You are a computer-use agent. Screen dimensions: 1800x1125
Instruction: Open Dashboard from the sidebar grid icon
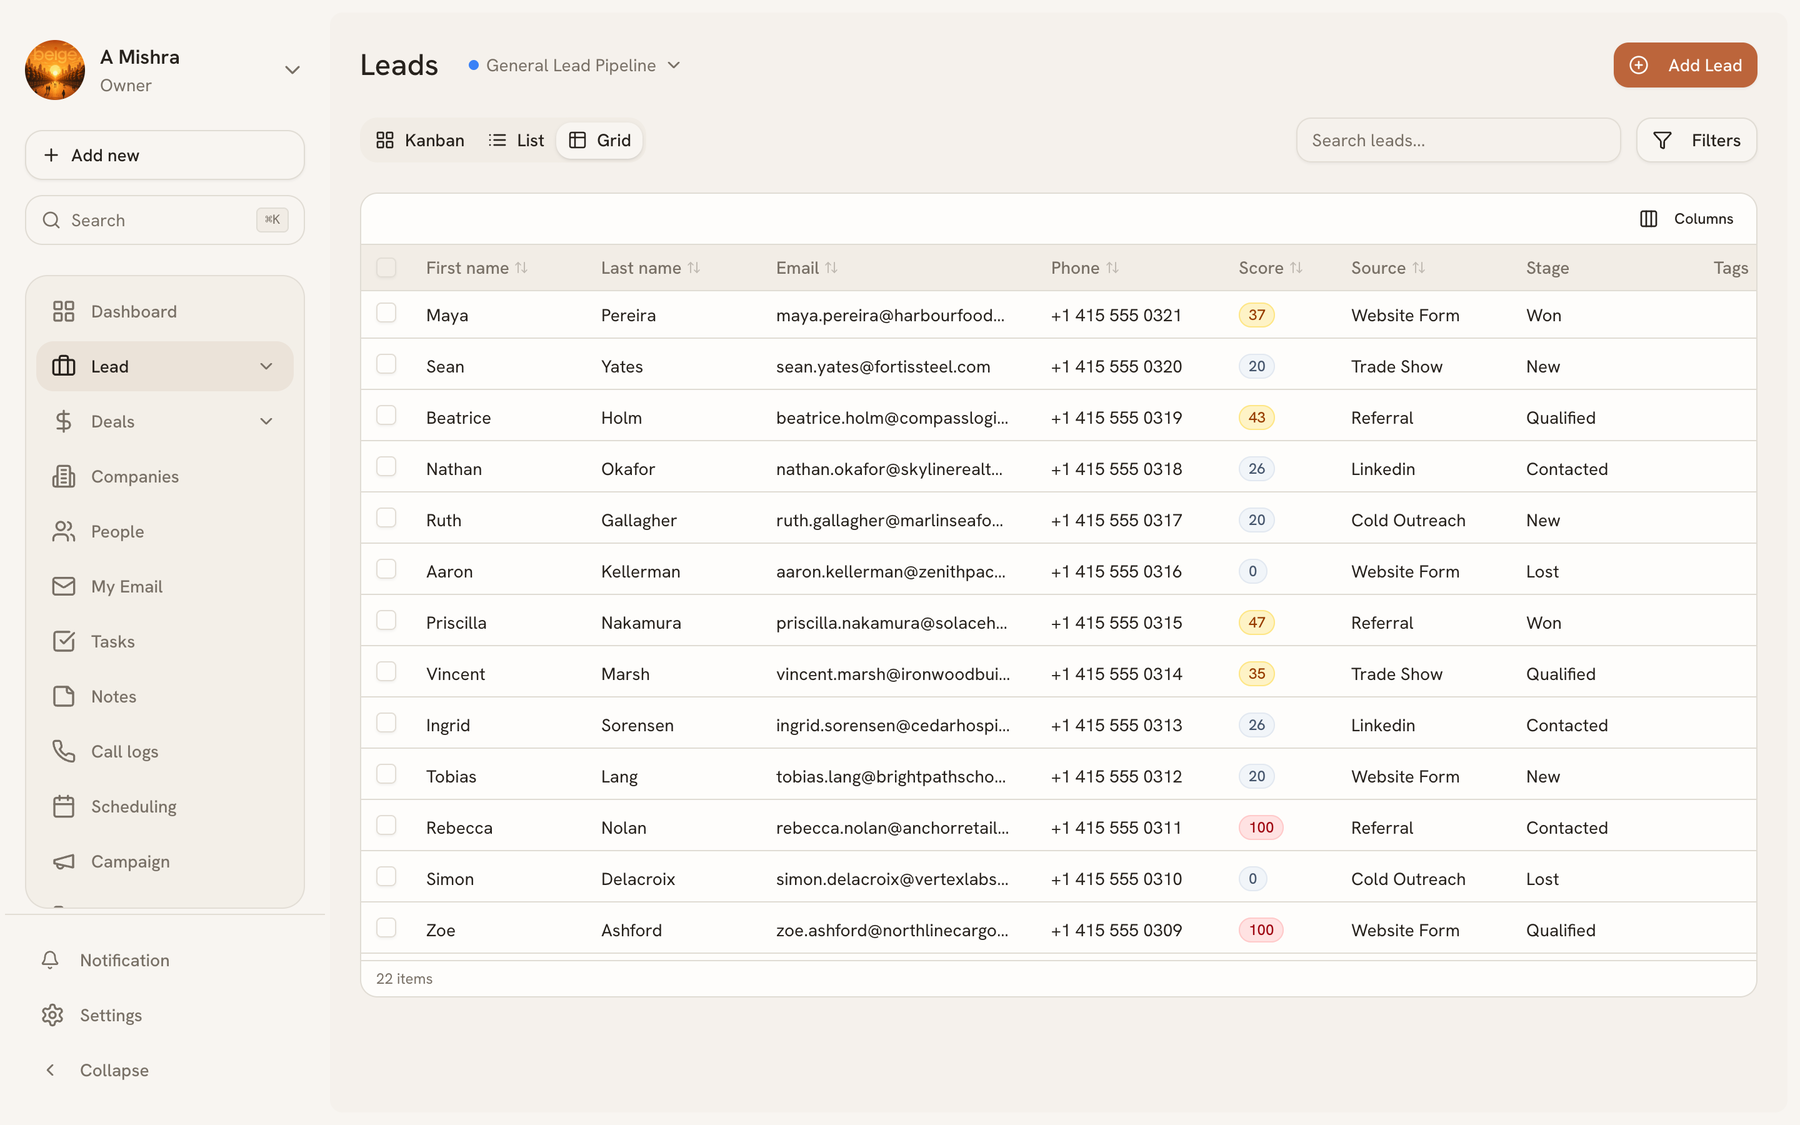[x=63, y=312]
